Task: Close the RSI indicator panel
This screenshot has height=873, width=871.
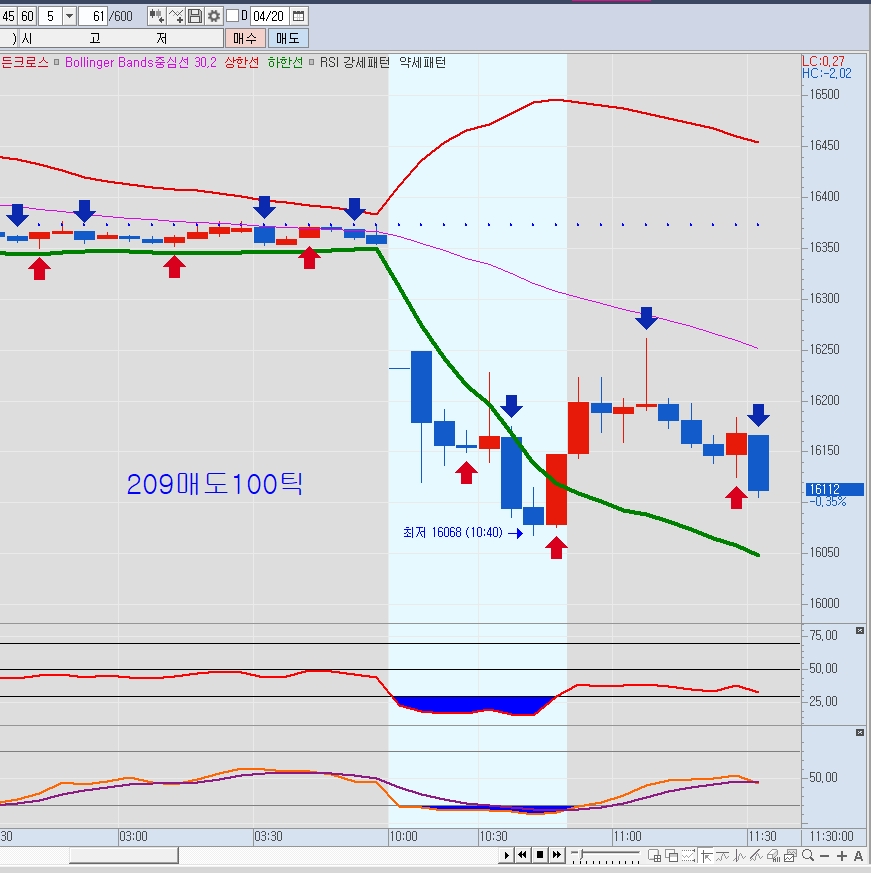Action: click(860, 630)
